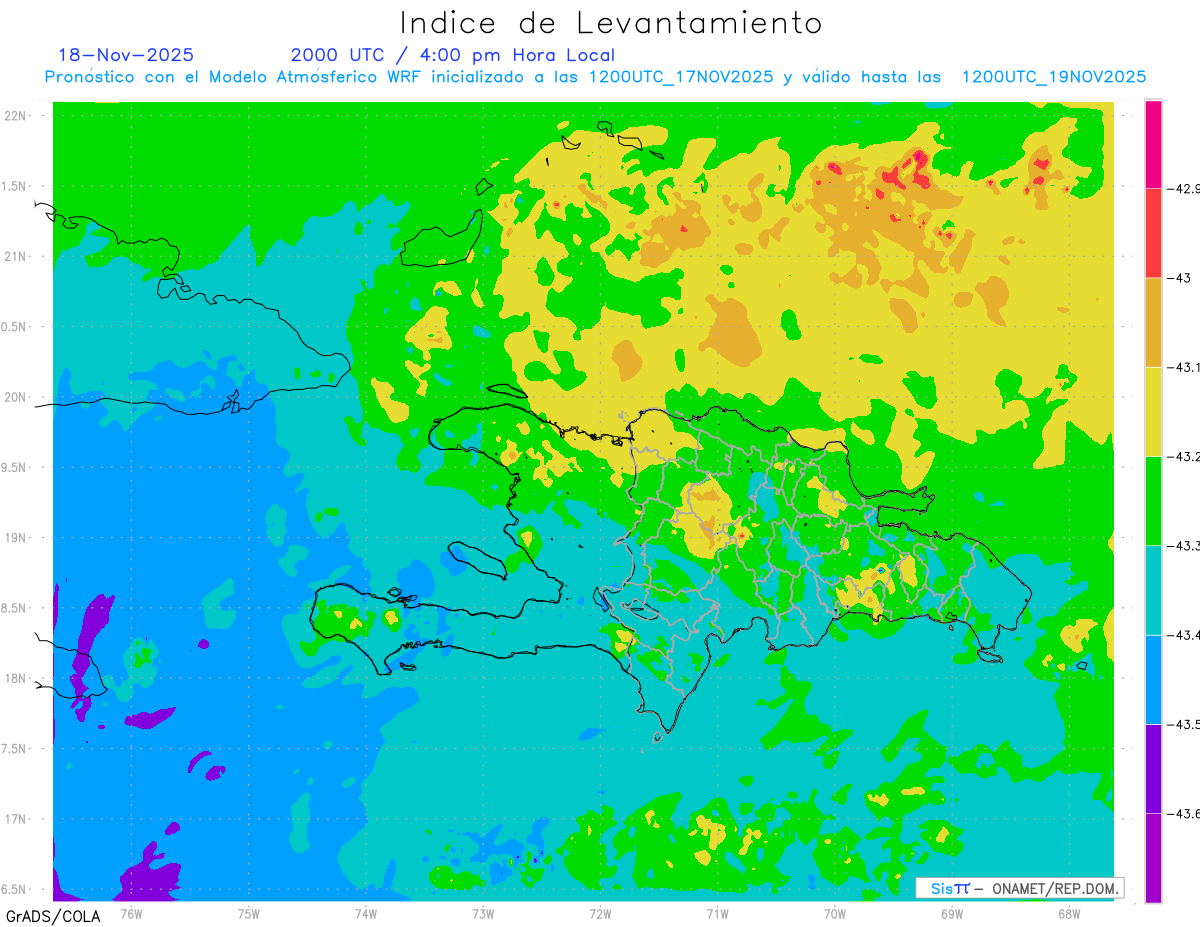
Task: Pick the magenta segment atop the colorbar
Action: click(1153, 144)
